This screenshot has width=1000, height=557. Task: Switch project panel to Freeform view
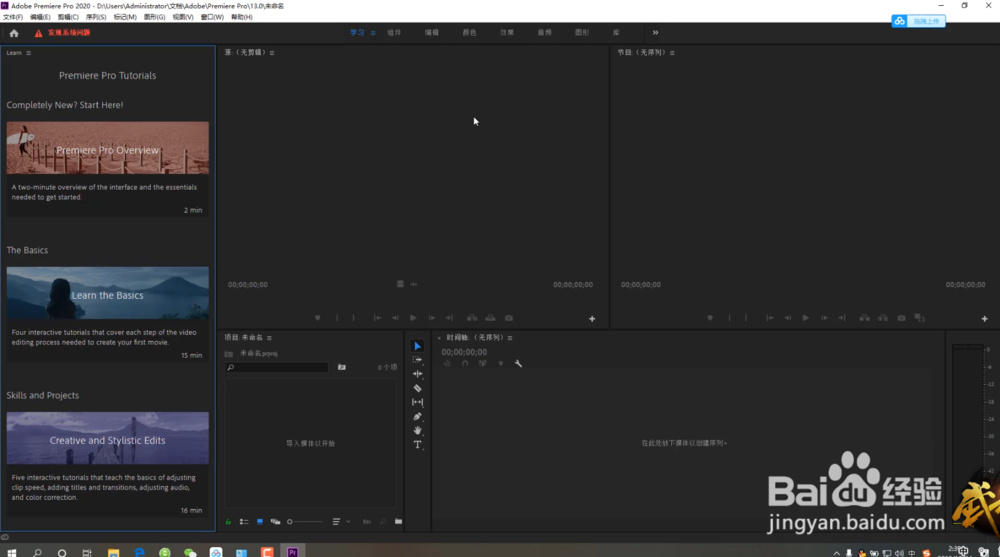point(276,522)
